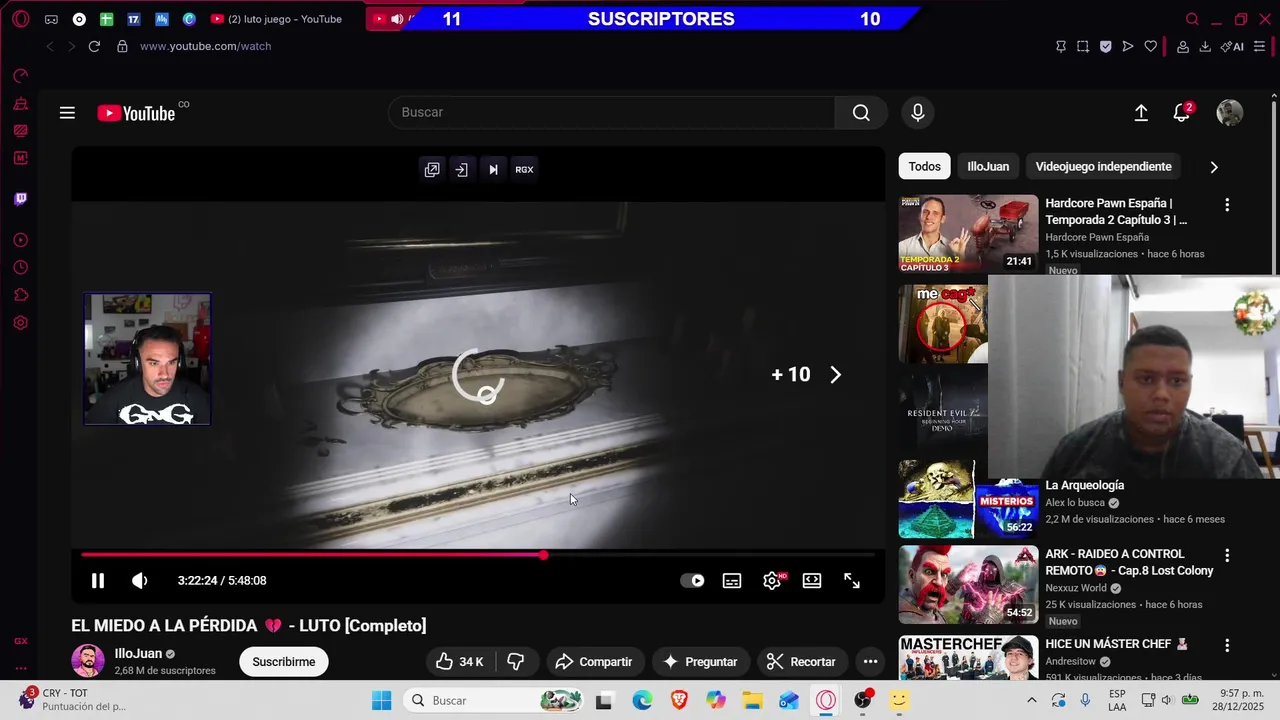This screenshot has height=720, width=1280.
Task: Toggle autoplay switch in player
Action: click(x=692, y=581)
